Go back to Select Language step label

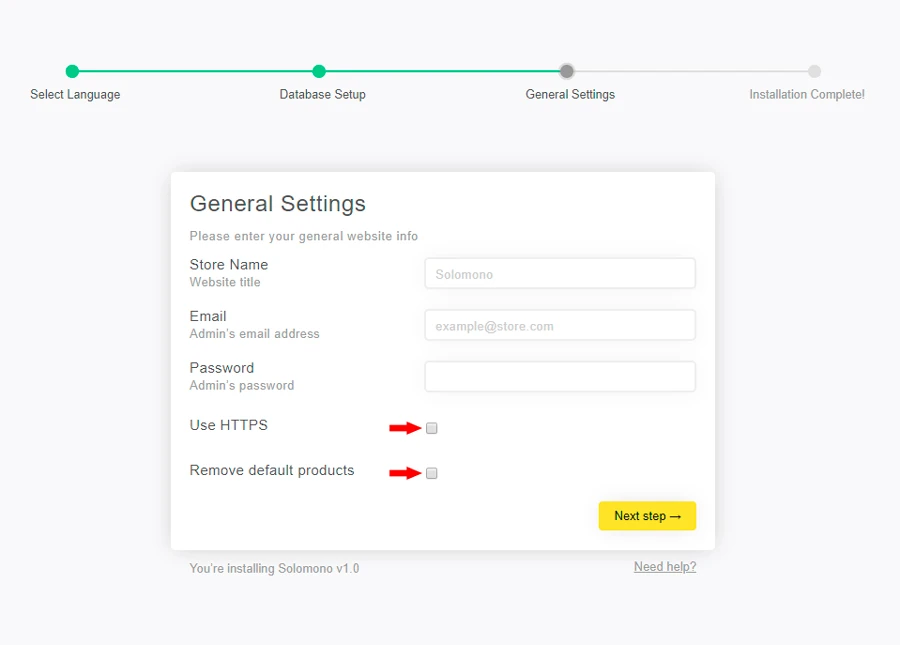click(x=75, y=95)
